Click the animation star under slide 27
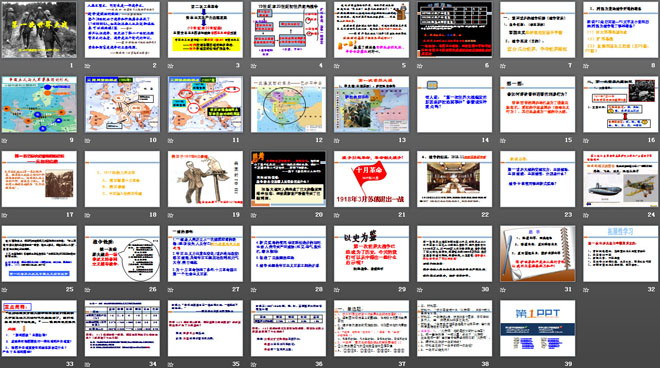Screen dimensions: 660x368 [x=170, y=290]
